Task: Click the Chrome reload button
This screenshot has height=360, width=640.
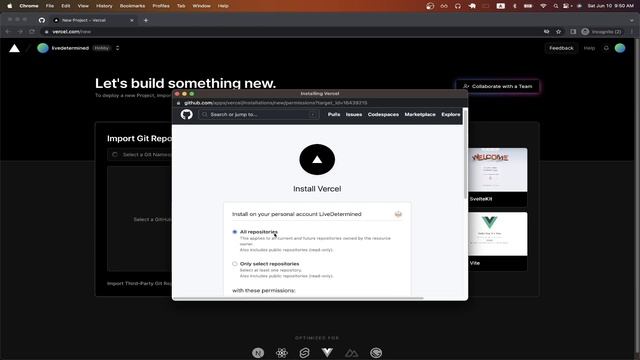Action: tap(32, 31)
